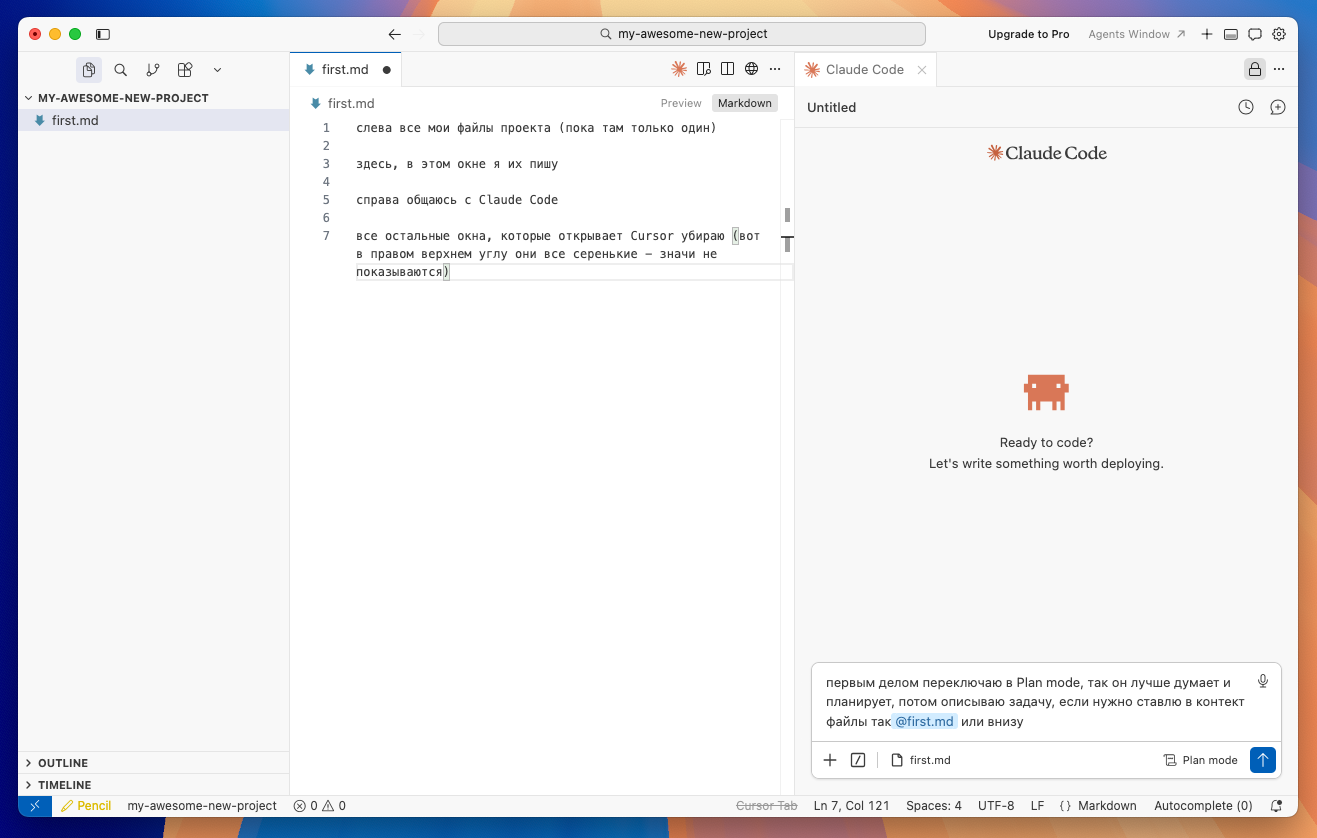The width and height of the screenshot is (1317, 838).
Task: Switch the Plan mode selector
Action: pos(1200,760)
